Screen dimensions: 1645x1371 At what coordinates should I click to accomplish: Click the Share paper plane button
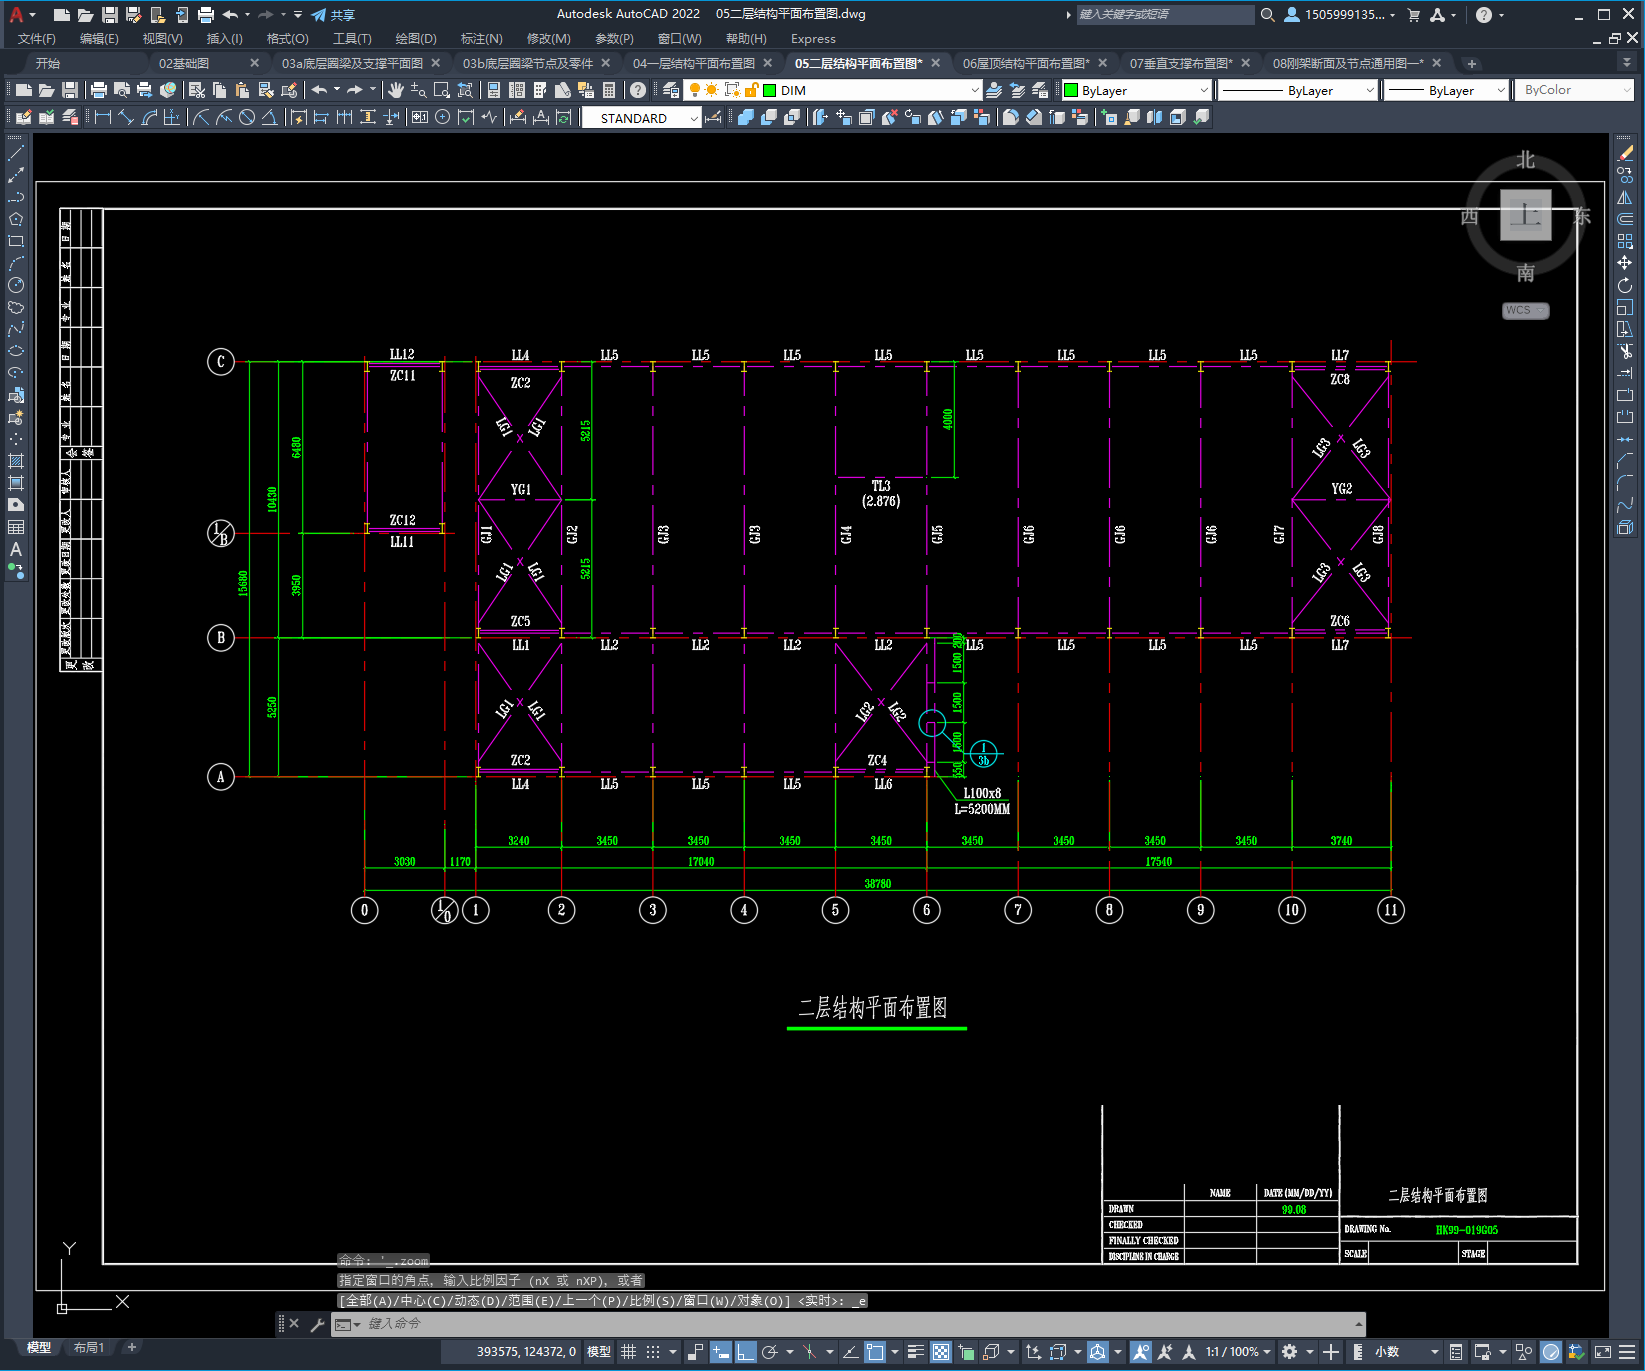point(333,15)
